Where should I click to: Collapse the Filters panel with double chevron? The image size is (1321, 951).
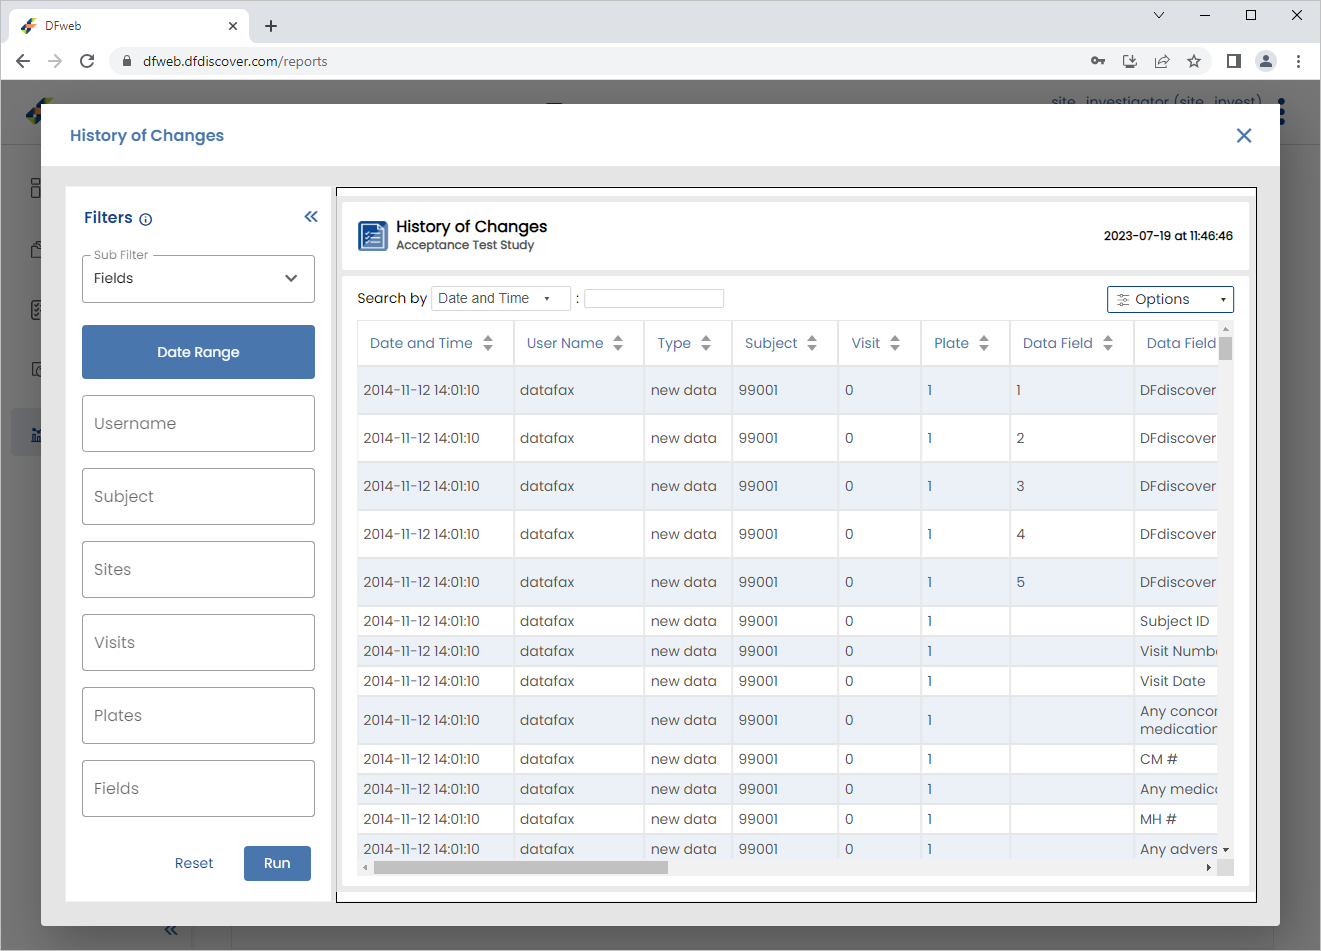click(311, 216)
